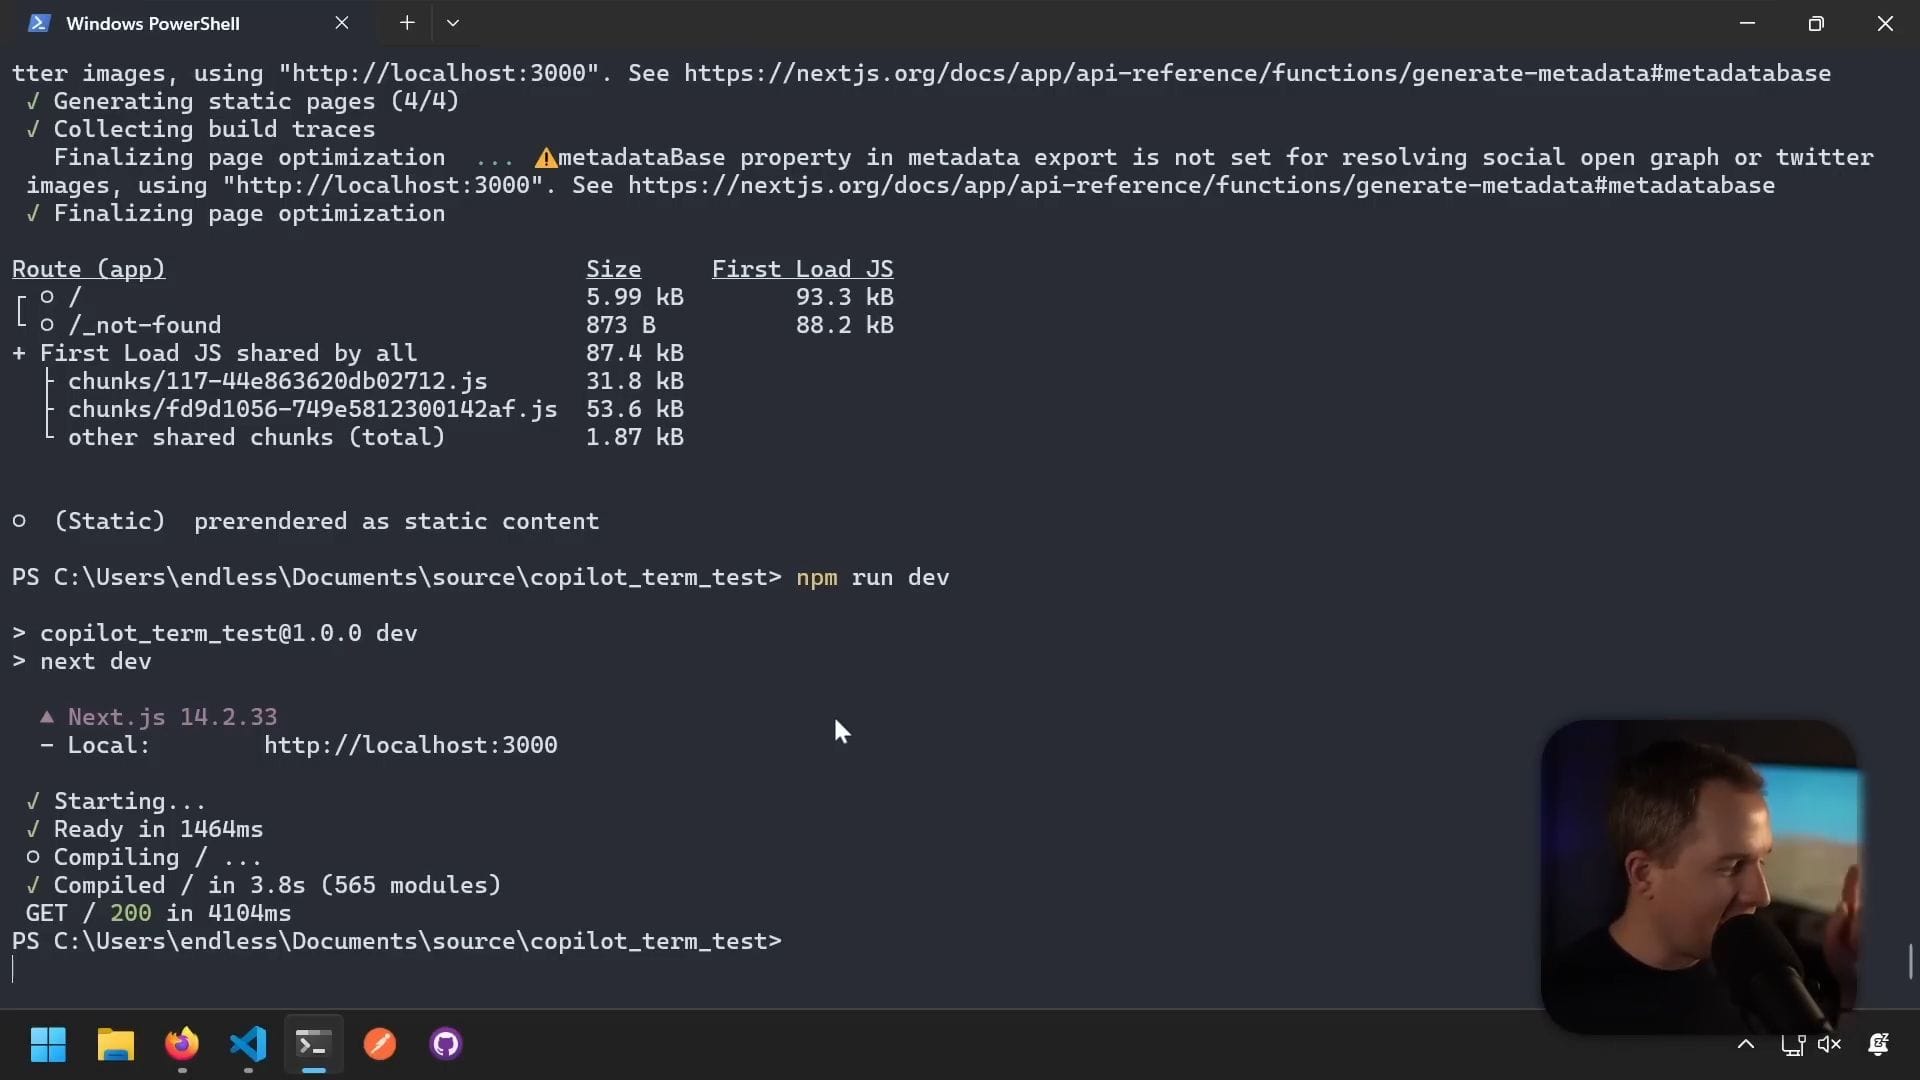Open the Windows Start menu
The height and width of the screenshot is (1080, 1920).
(48, 1045)
